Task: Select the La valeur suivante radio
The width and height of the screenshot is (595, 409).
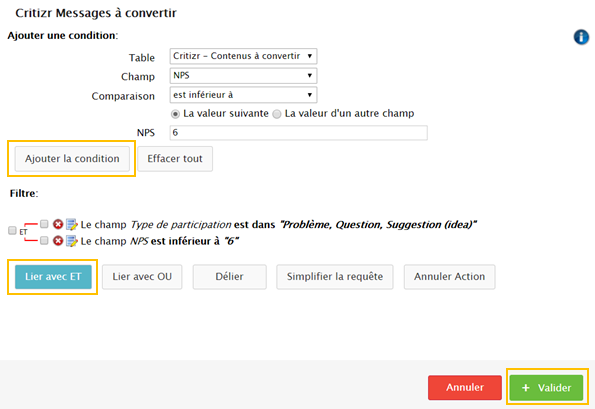Action: tap(175, 114)
